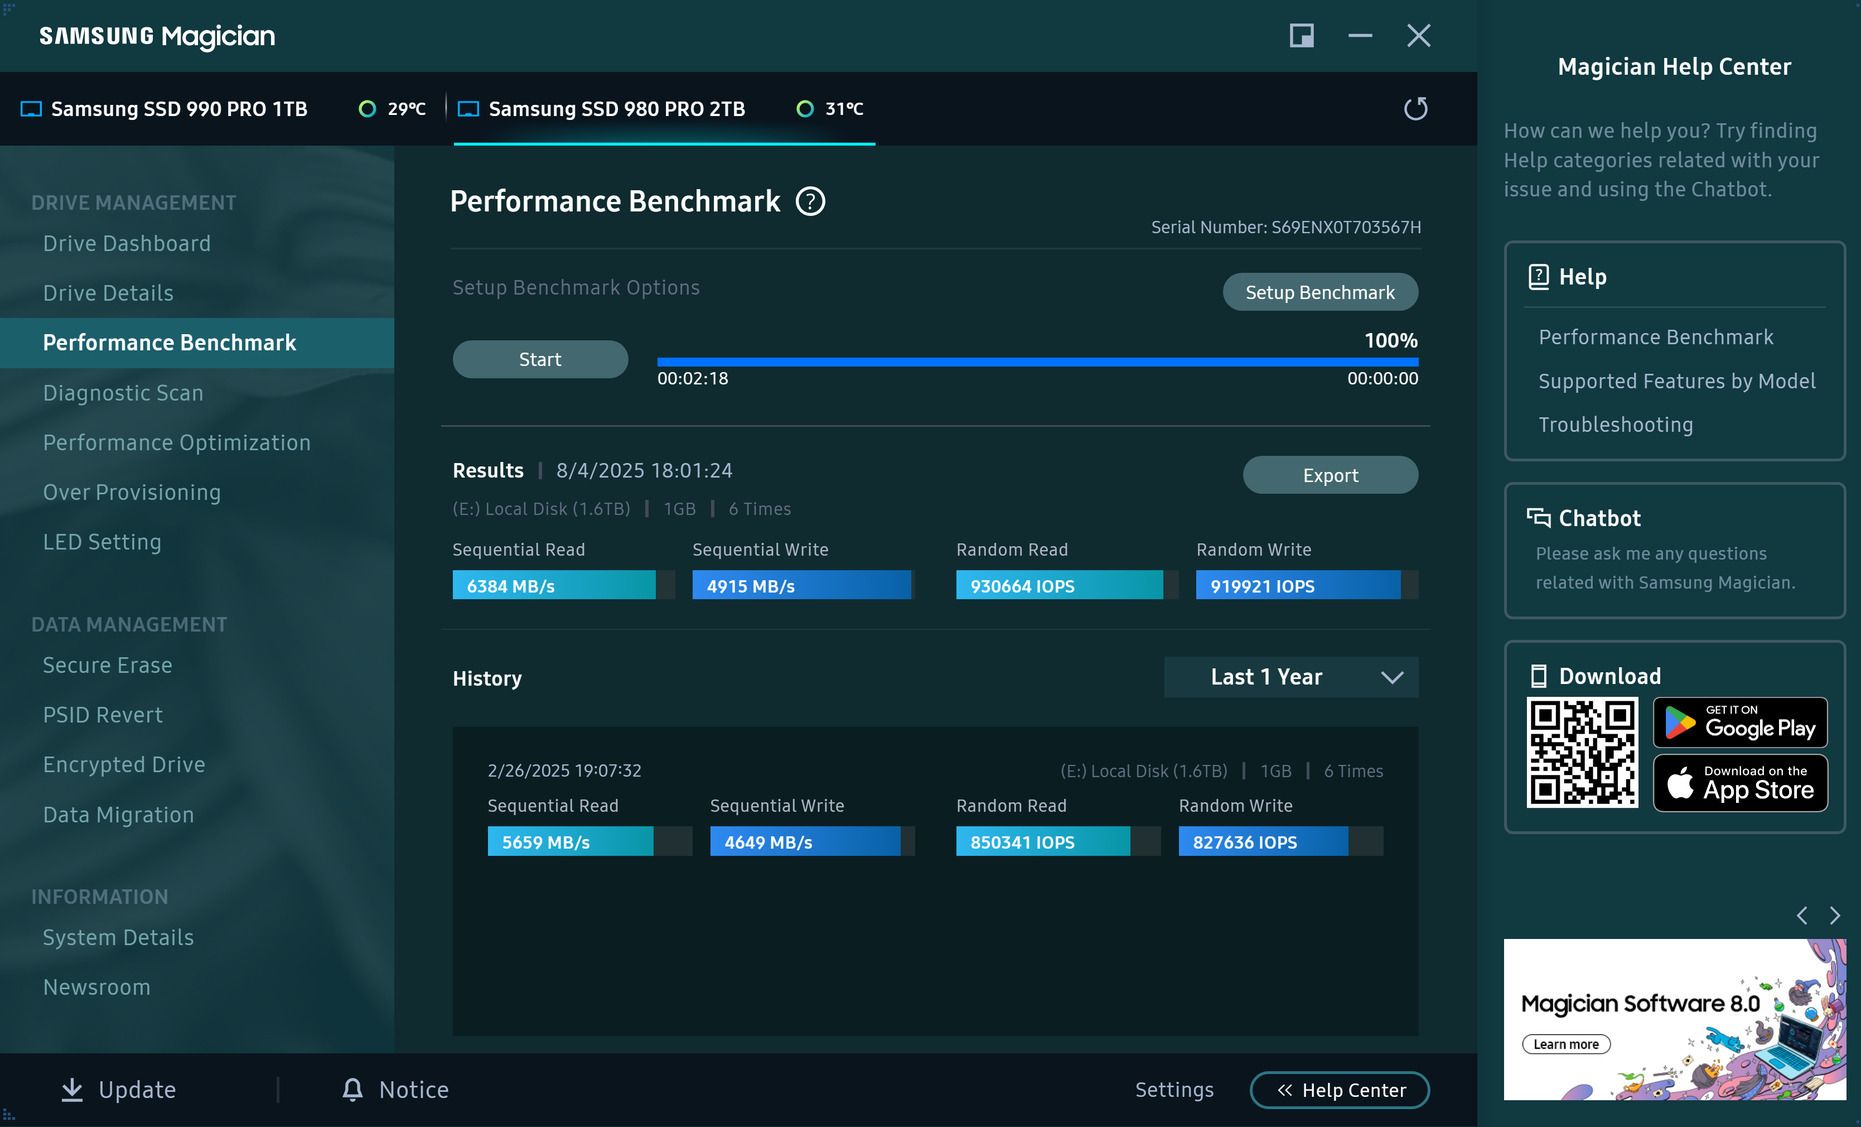1861x1127 pixels.
Task: Open the Update download icon
Action: [72, 1090]
